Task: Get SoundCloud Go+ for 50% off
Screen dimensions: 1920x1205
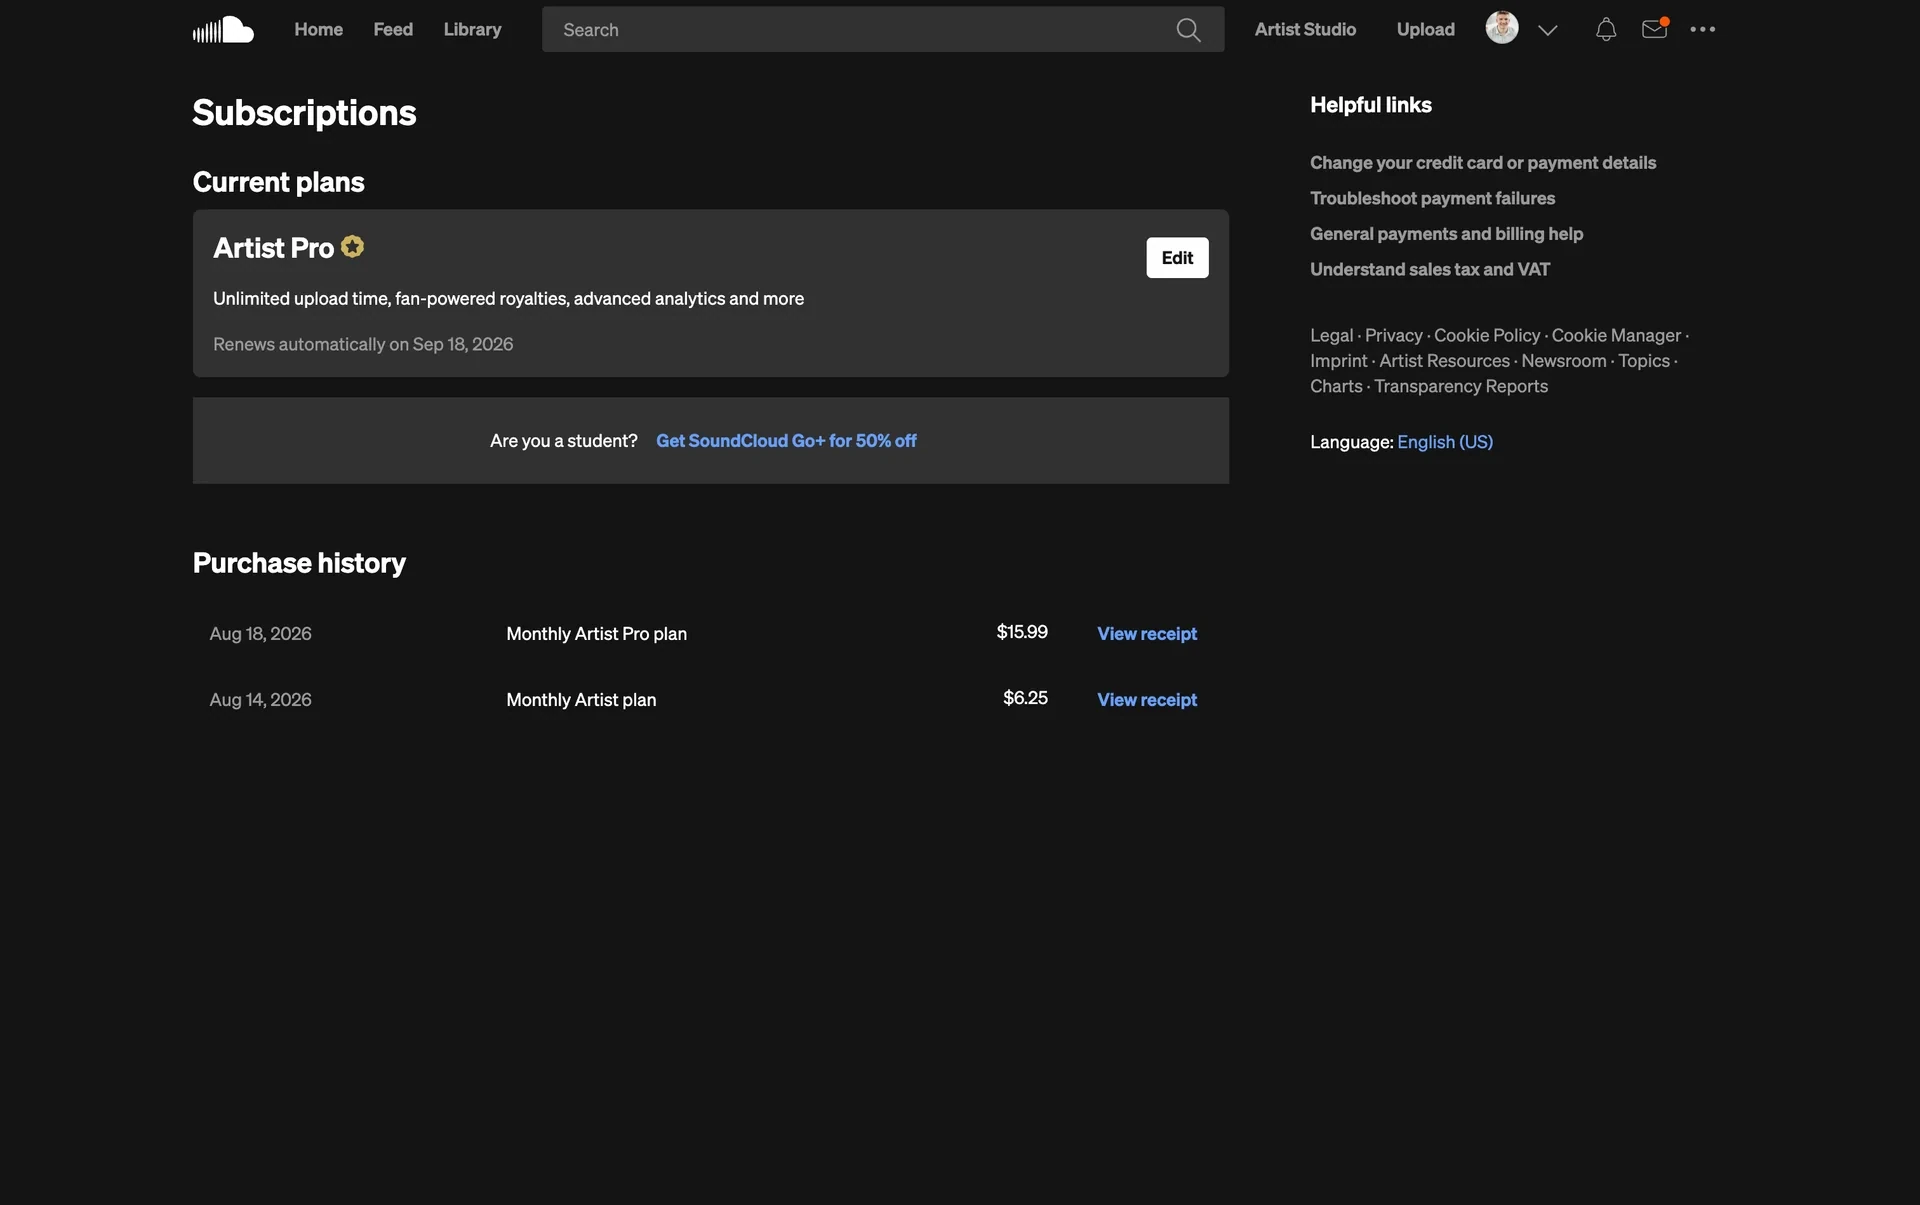Action: (x=786, y=441)
